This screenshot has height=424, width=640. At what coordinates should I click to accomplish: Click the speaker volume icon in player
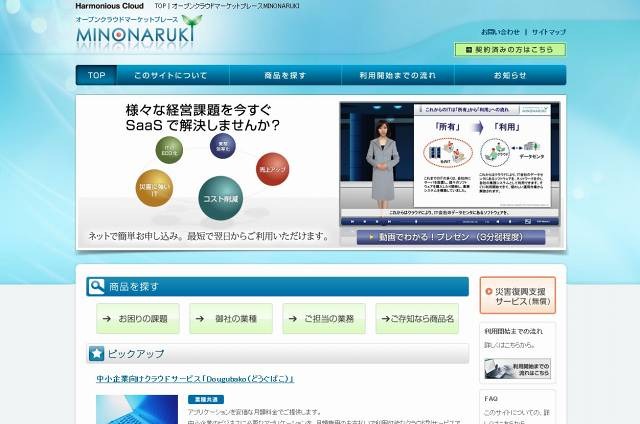point(498,222)
